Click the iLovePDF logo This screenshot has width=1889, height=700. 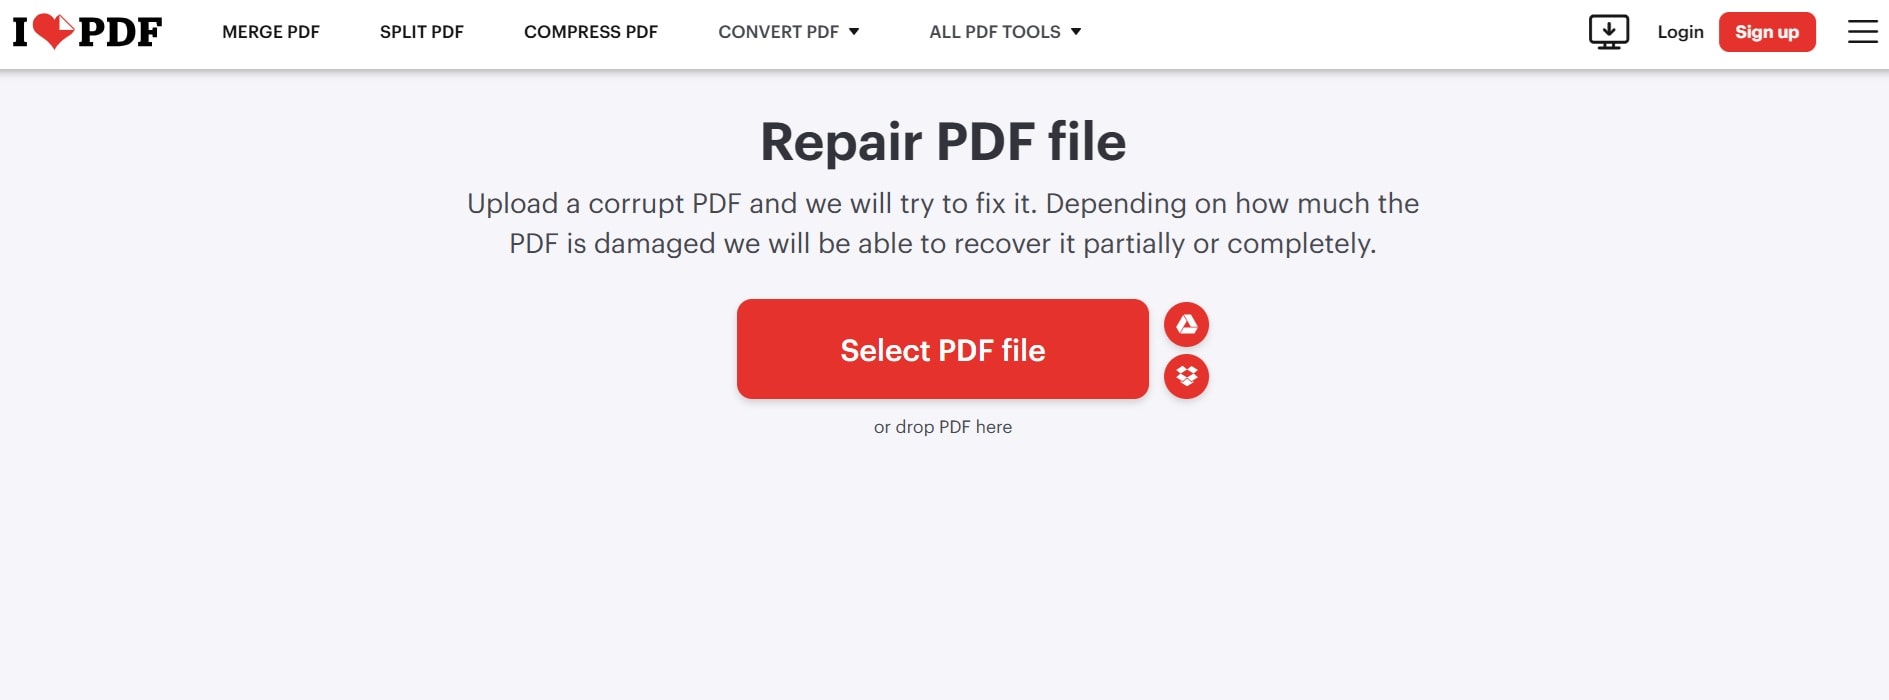[87, 32]
